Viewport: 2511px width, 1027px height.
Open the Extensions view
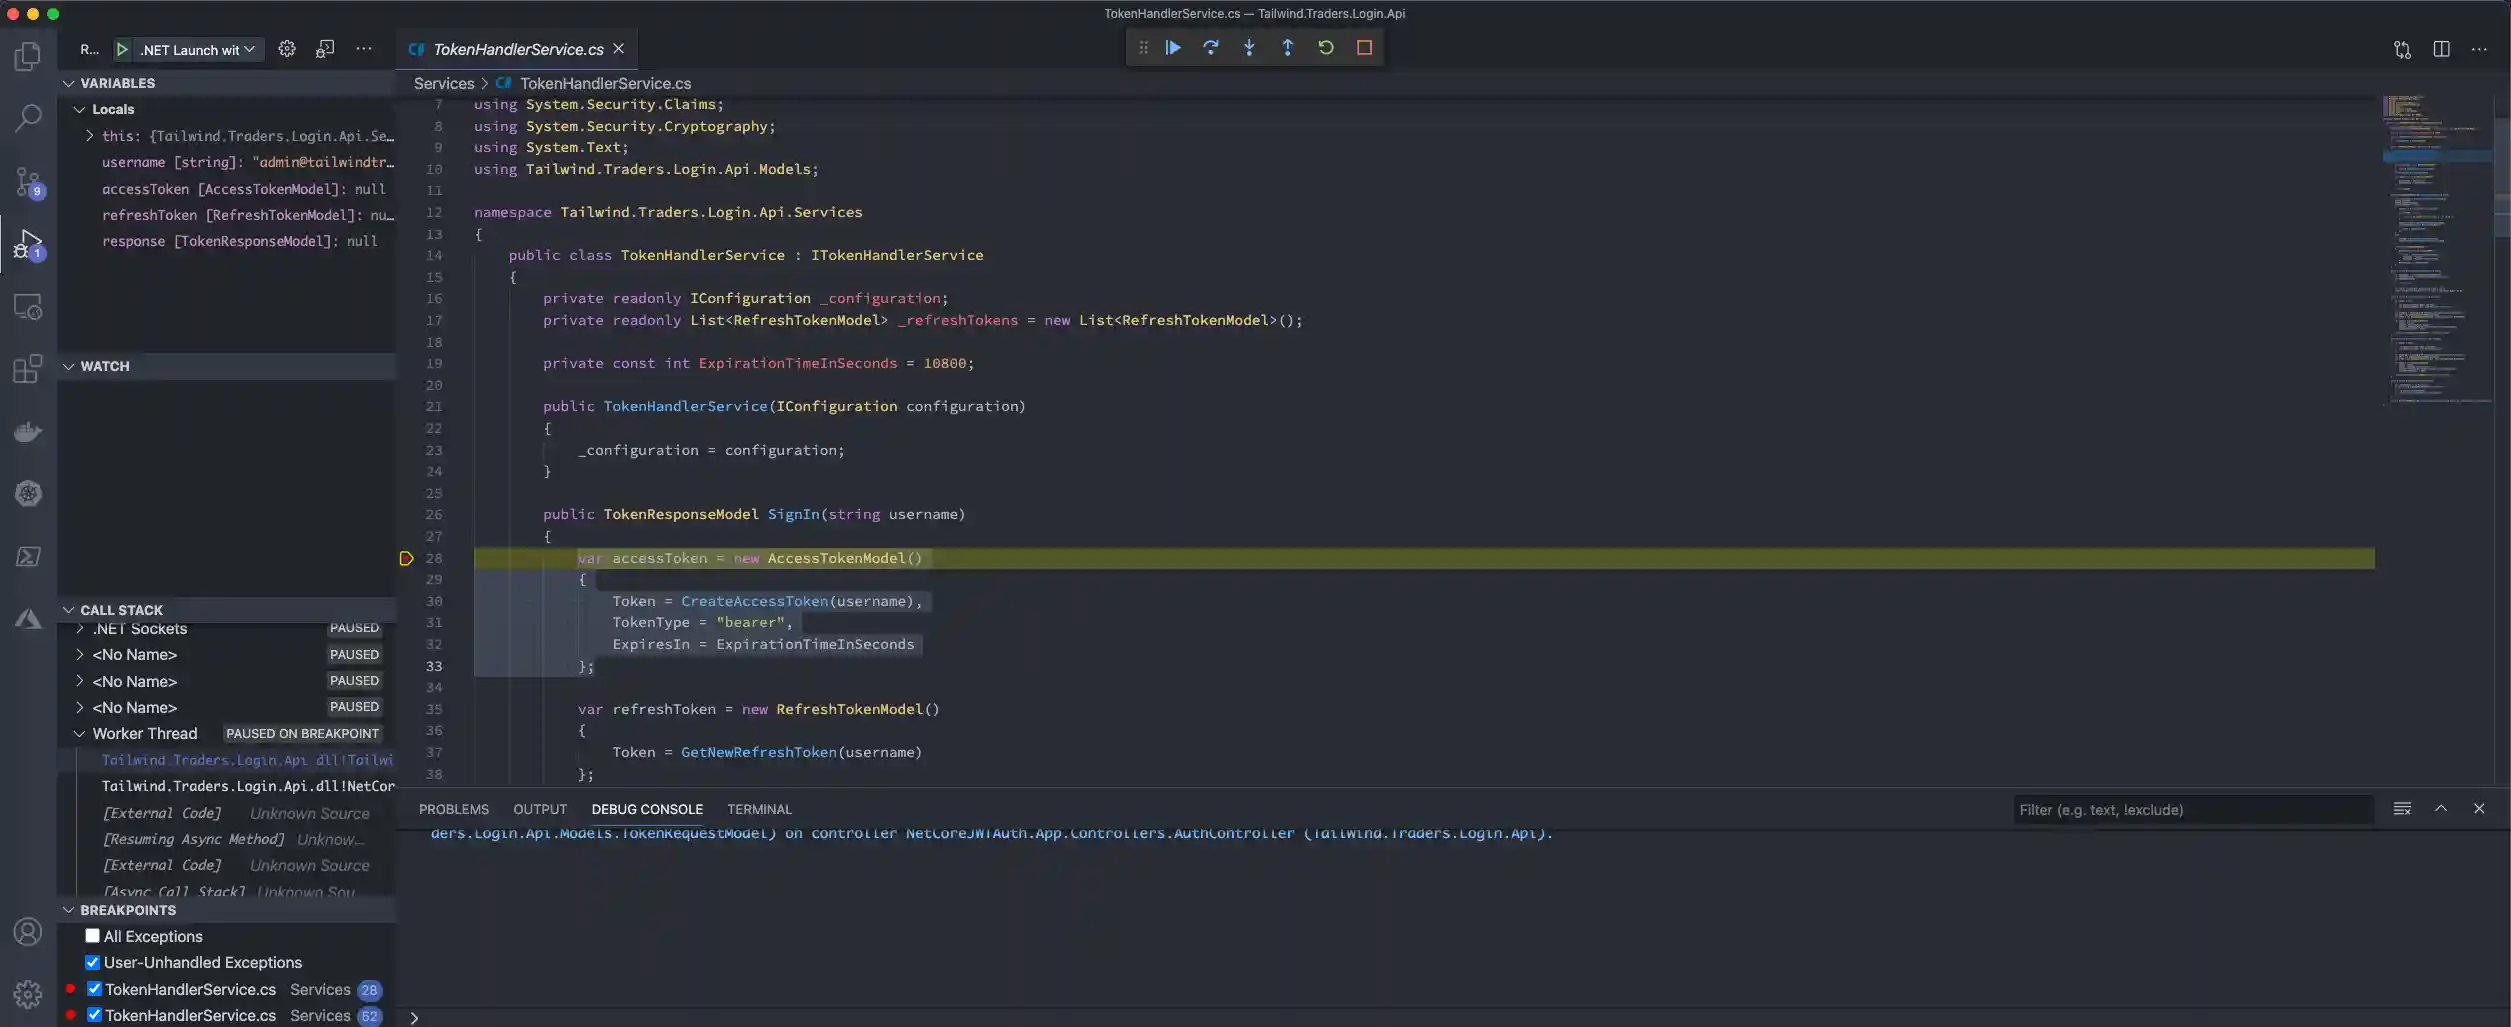[x=28, y=368]
